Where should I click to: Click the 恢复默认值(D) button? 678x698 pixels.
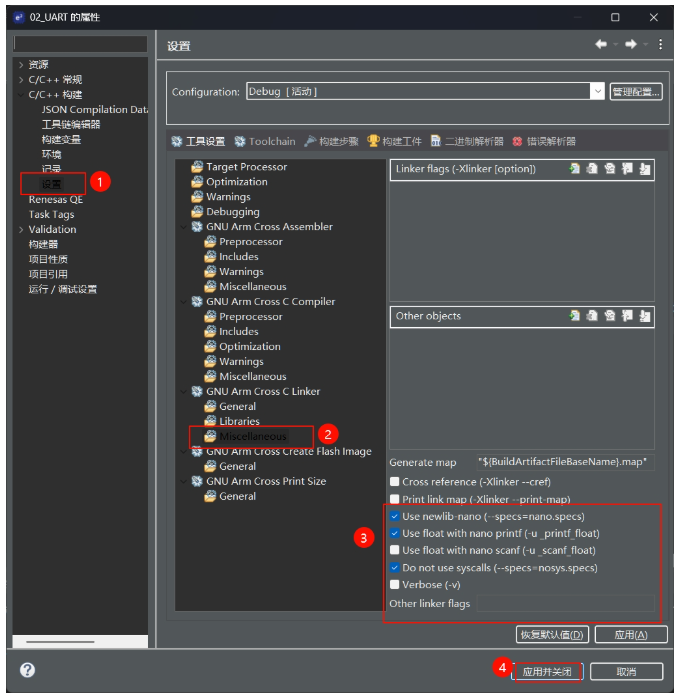pos(552,634)
